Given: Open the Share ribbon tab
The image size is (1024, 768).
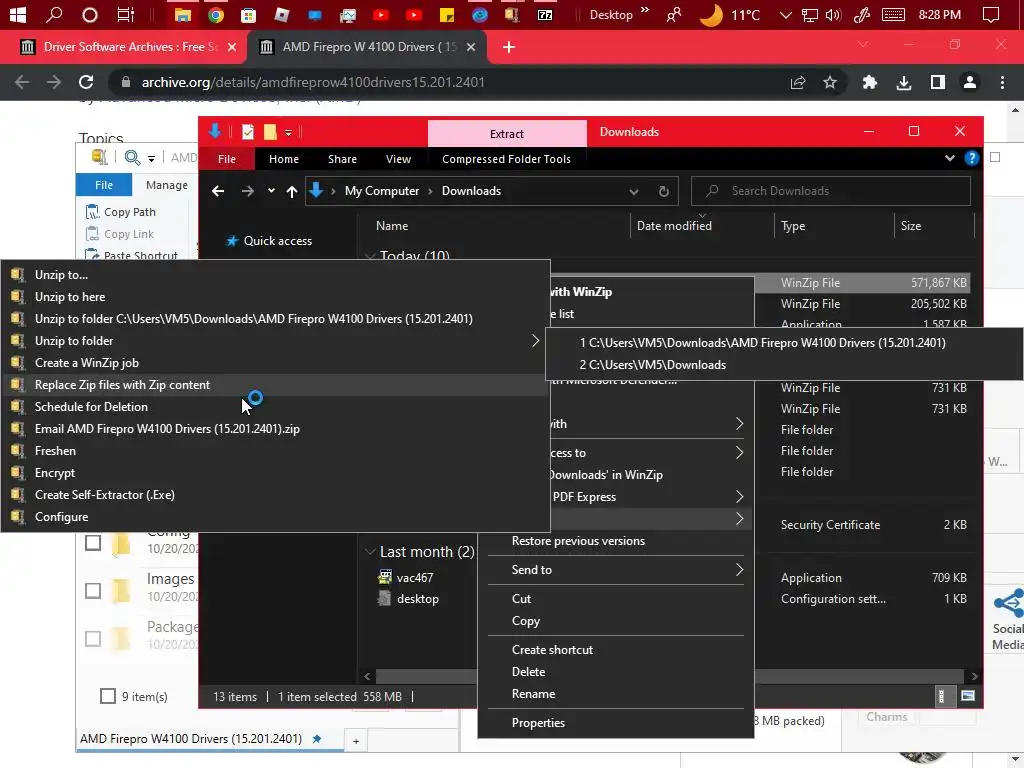Looking at the screenshot, I should tap(342, 159).
